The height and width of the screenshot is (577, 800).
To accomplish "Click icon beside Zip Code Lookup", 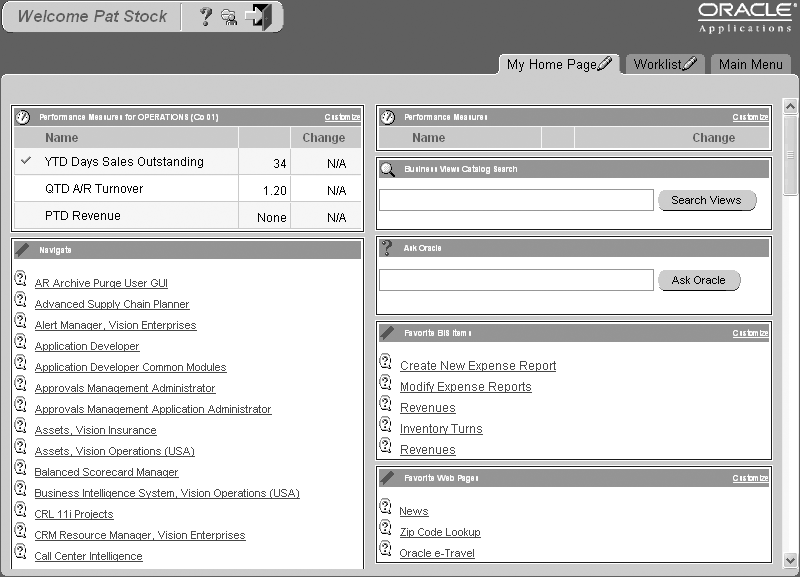I will (x=386, y=528).
